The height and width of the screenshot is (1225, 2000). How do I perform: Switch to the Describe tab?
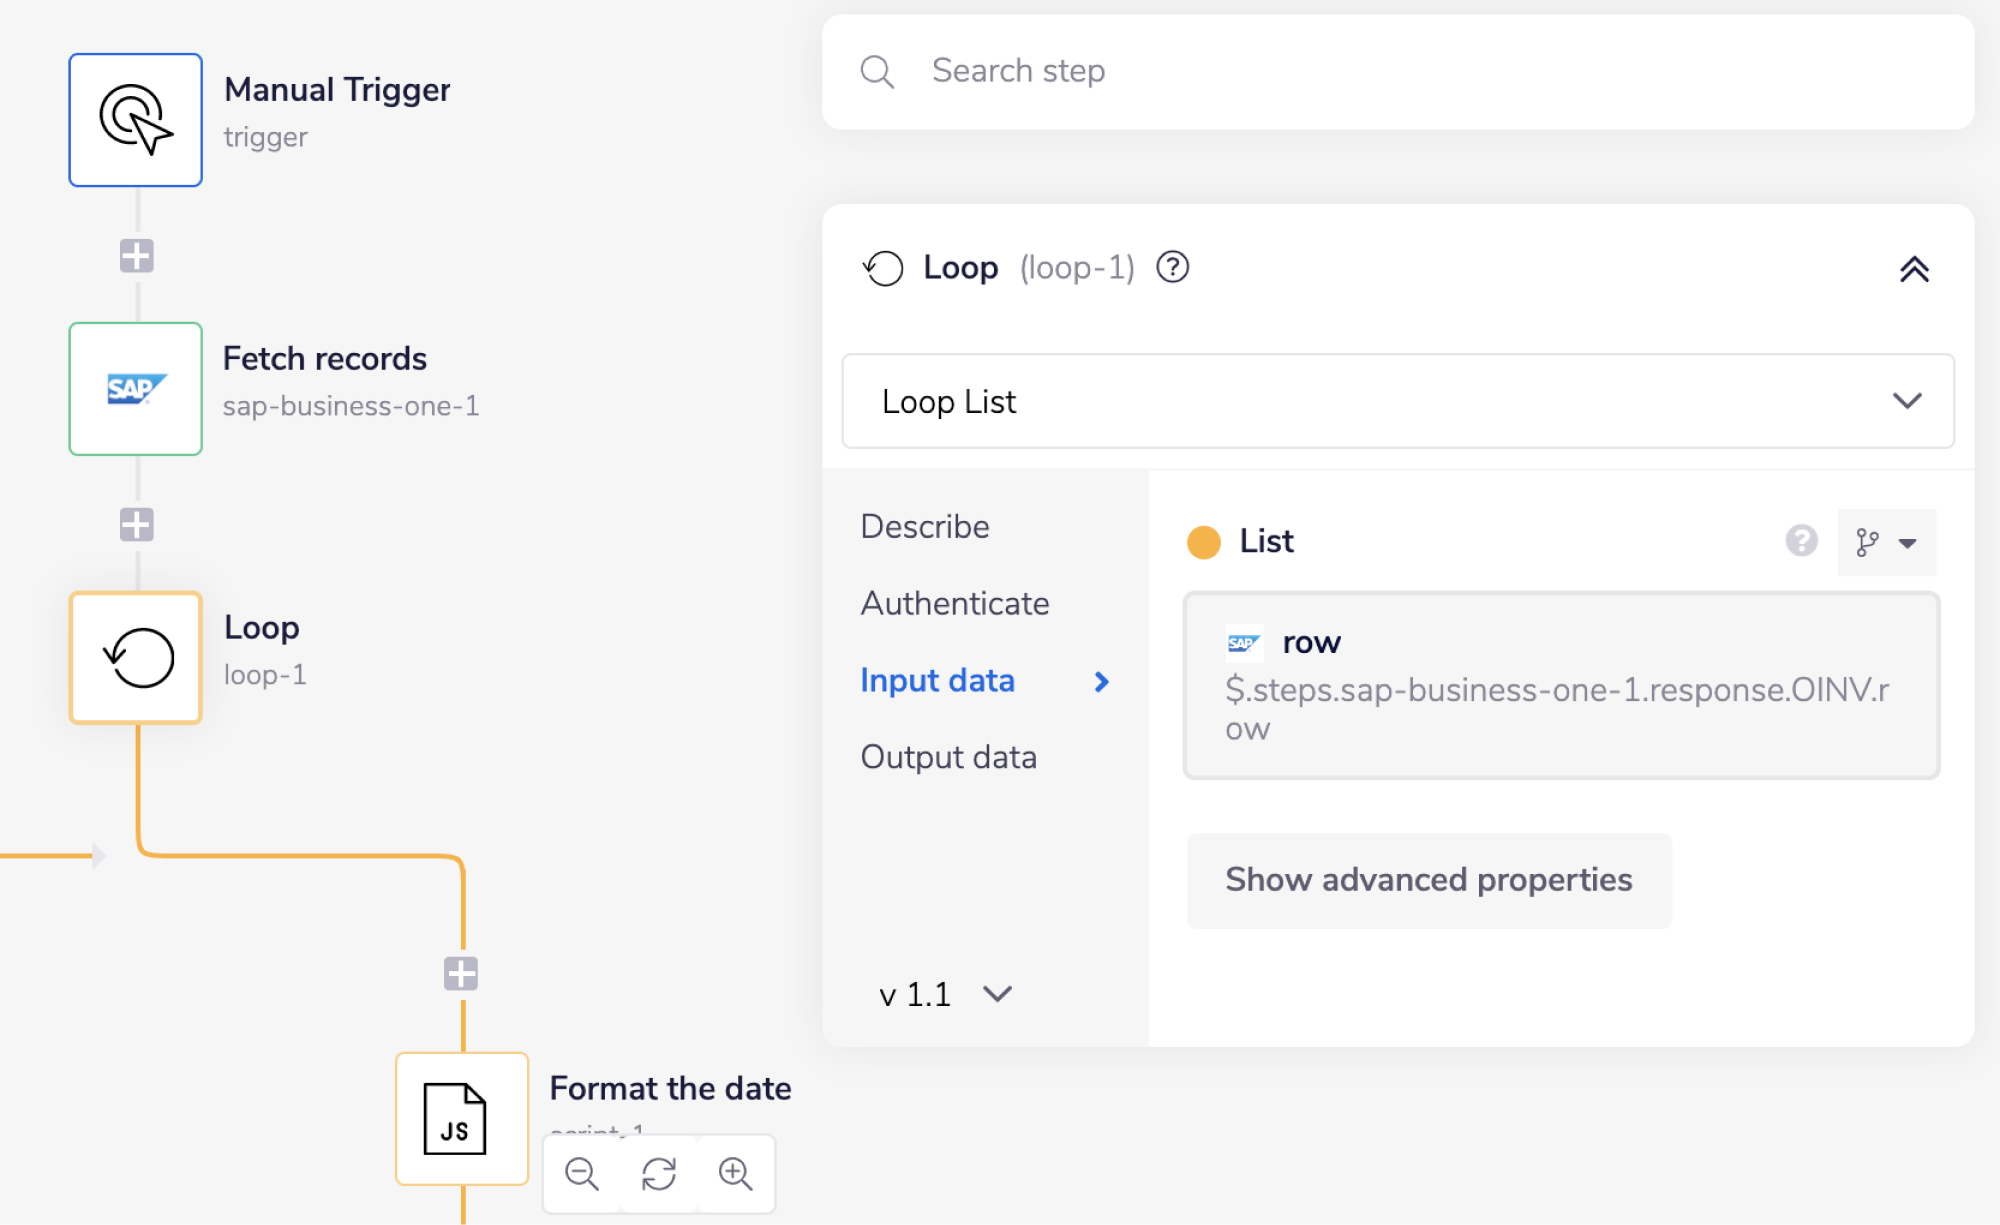tap(925, 526)
